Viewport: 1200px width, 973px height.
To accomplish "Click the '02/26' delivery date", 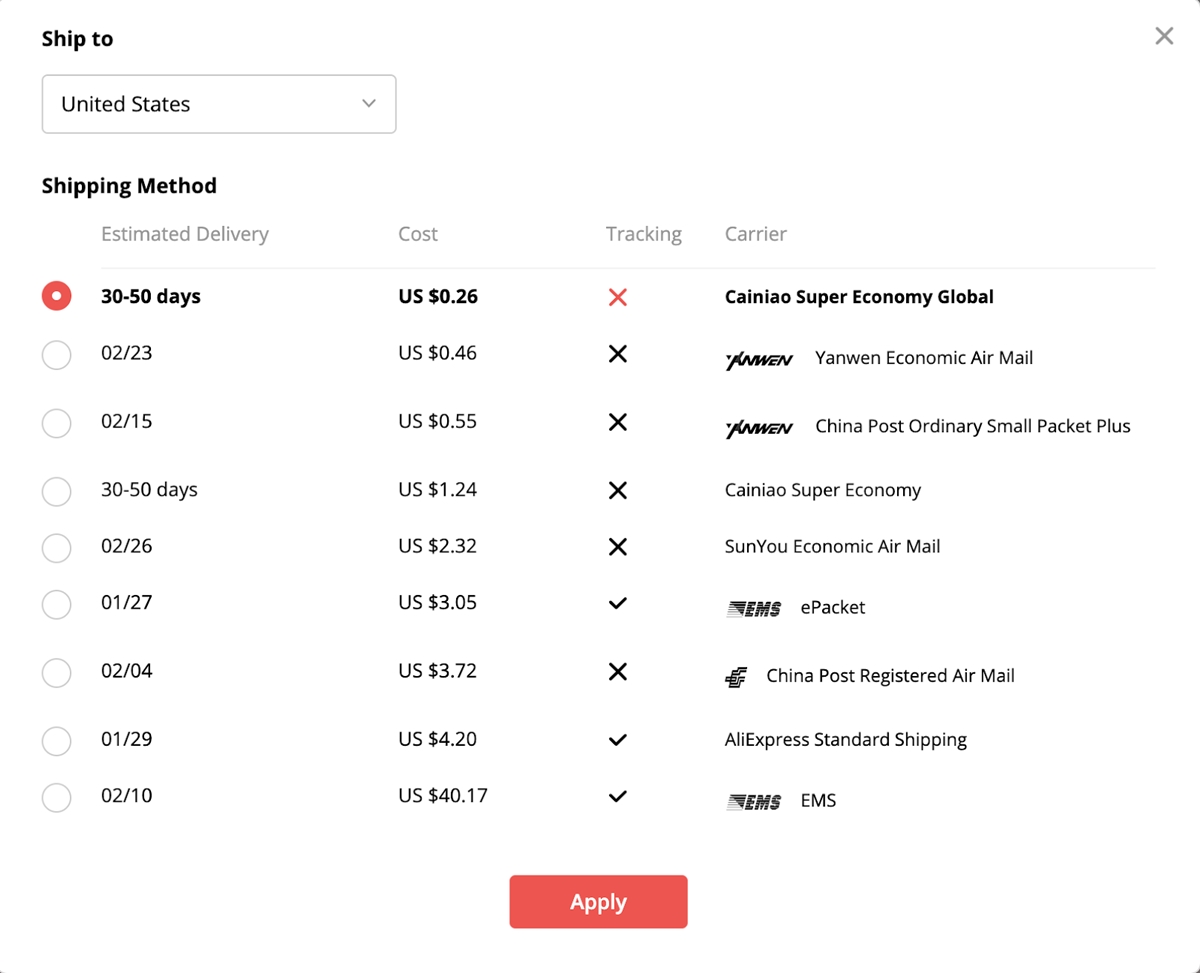I will point(127,546).
